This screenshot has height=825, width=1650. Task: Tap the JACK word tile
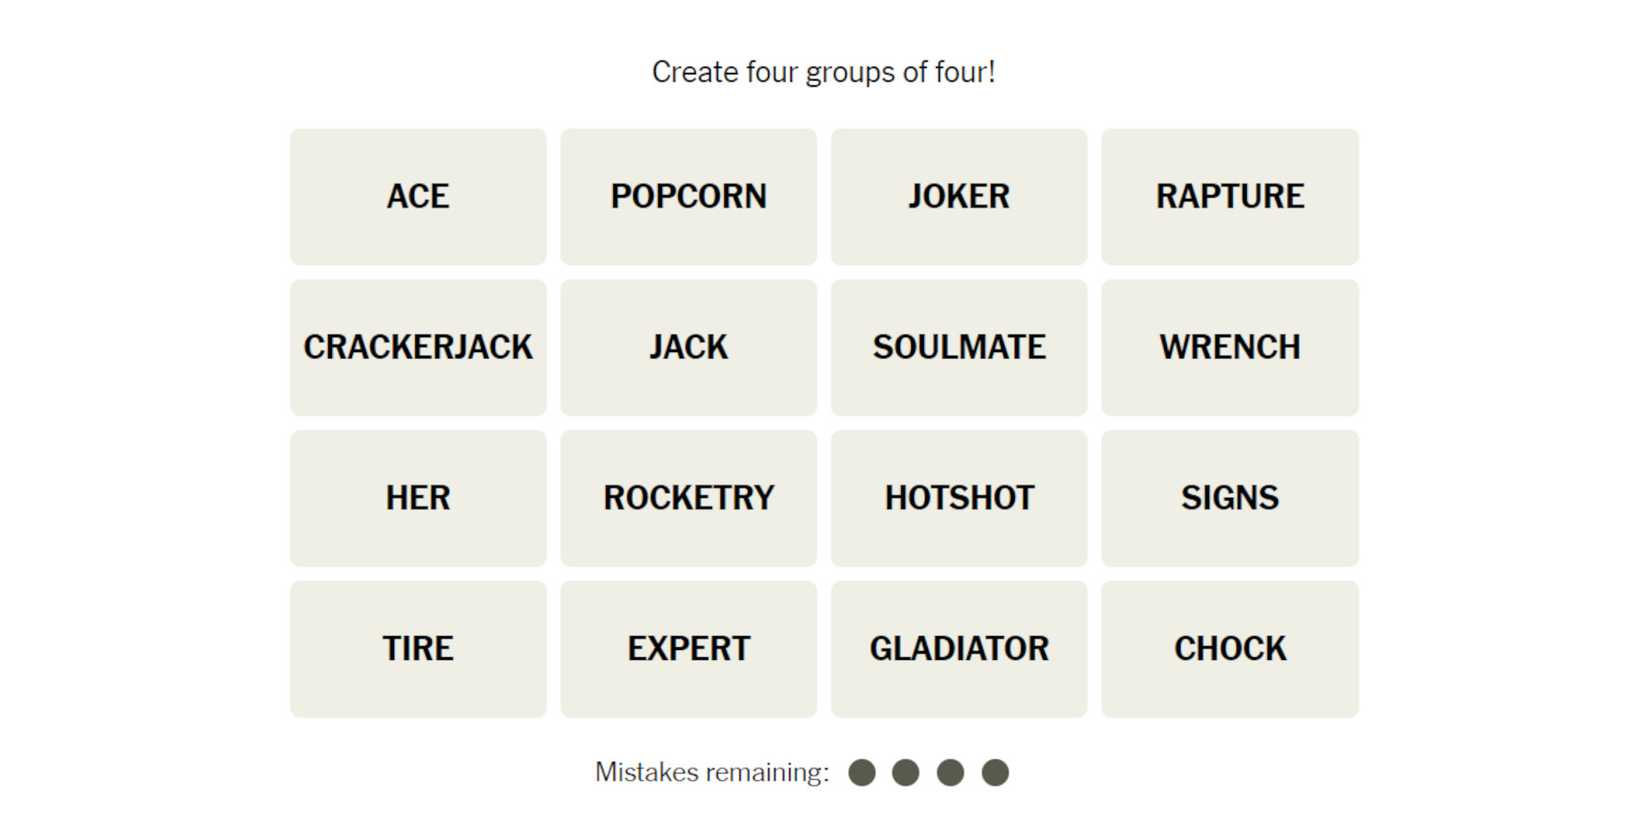pos(688,347)
